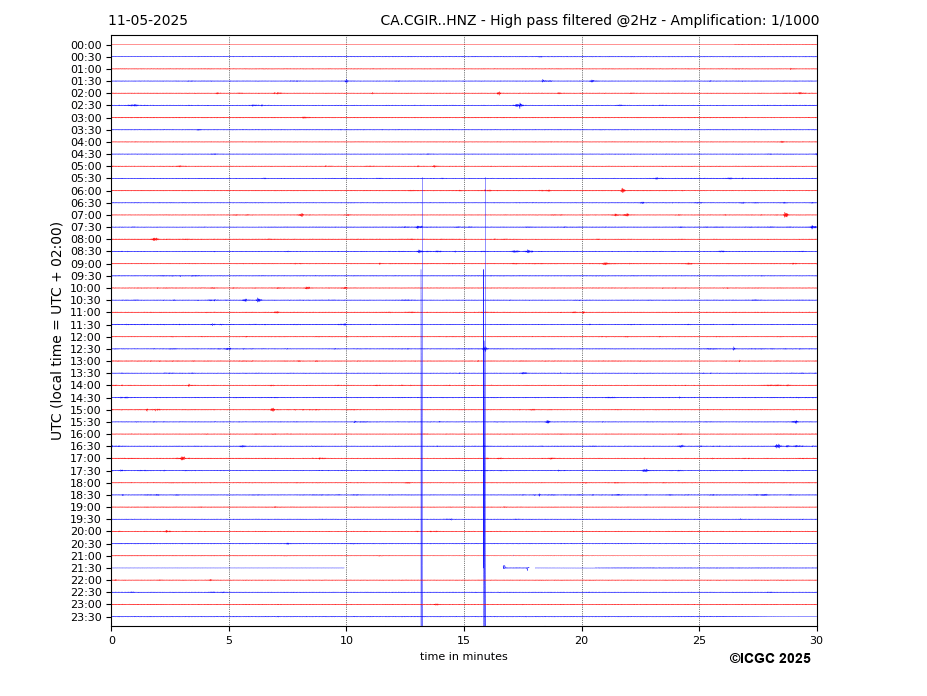Pick the 01:00 row time label
Image resolution: width=927 pixels, height=696 pixels.
pos(86,70)
